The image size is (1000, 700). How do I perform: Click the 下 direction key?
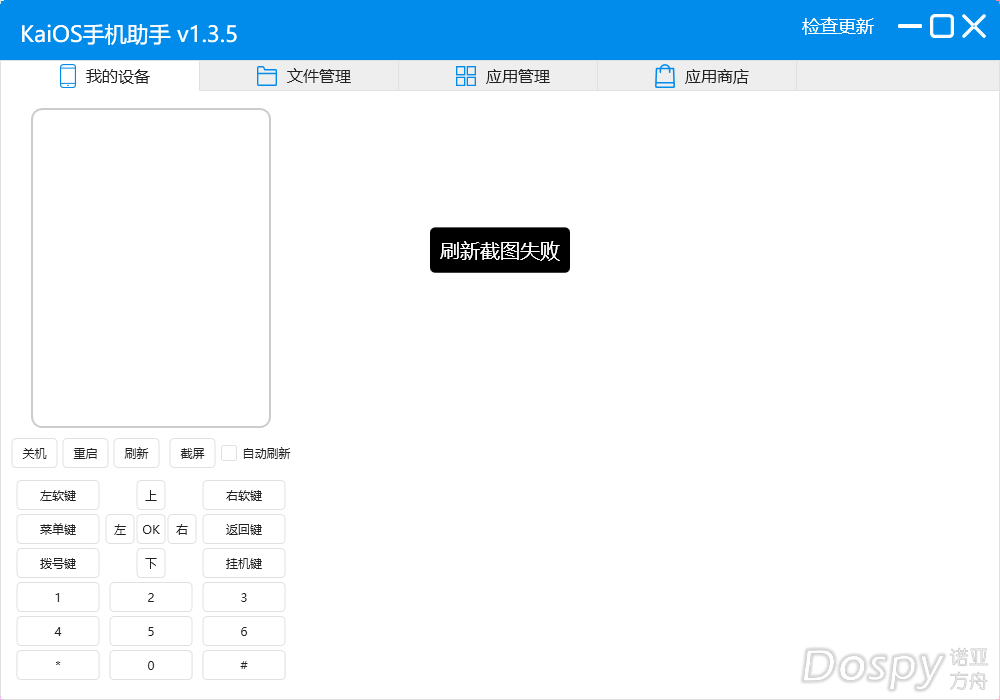tap(151, 564)
